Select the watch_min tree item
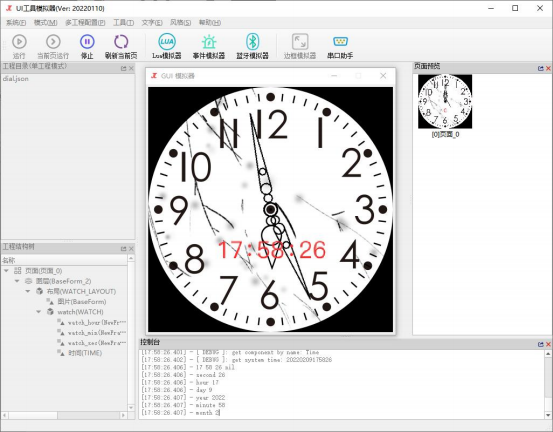The image size is (553, 432). click(97, 333)
